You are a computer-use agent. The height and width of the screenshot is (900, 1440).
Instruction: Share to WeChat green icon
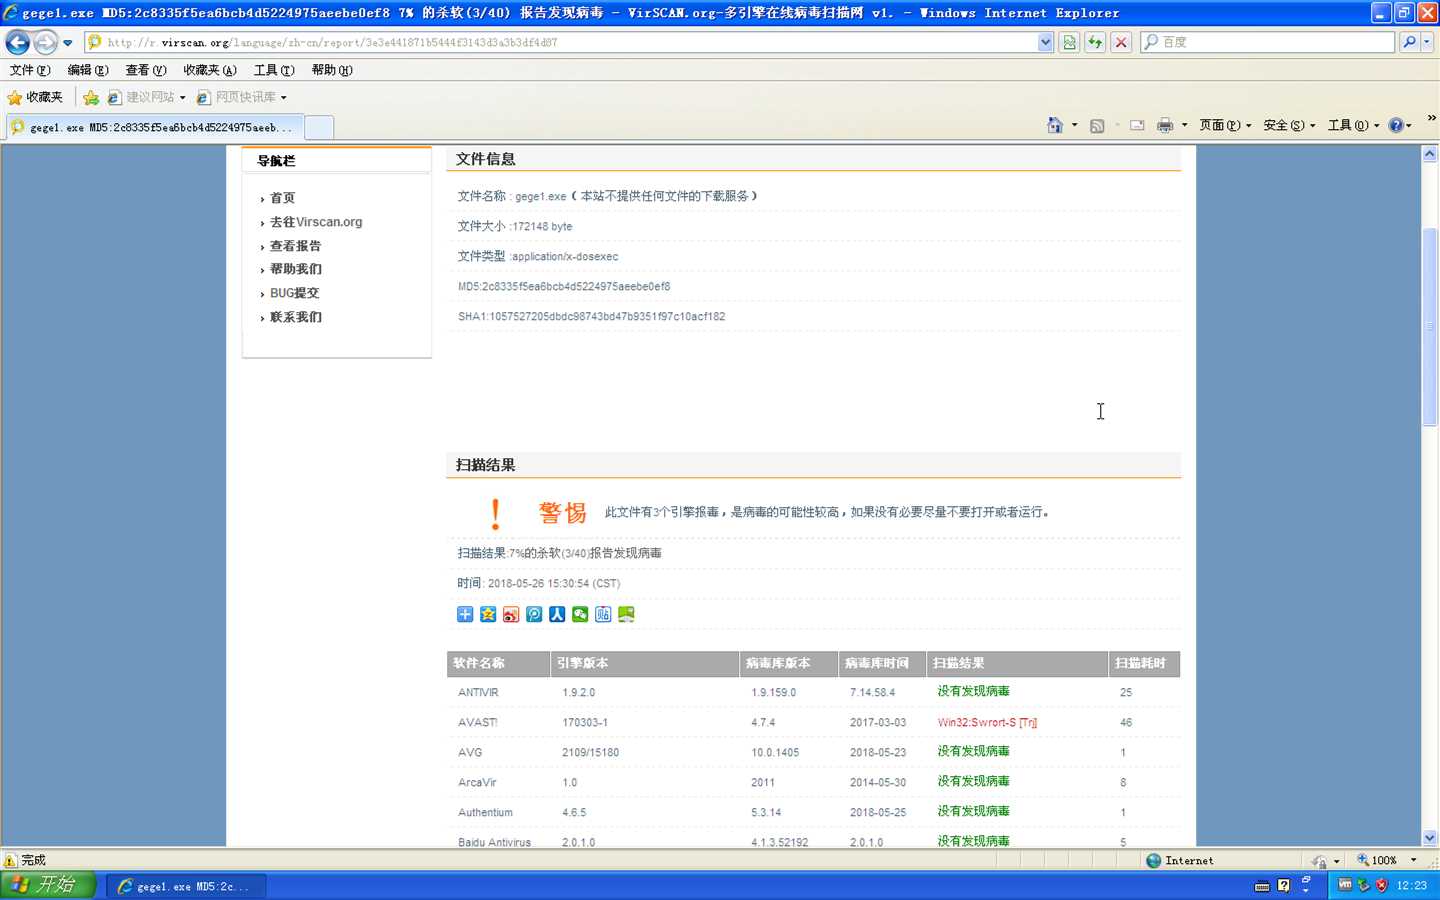[x=580, y=614]
